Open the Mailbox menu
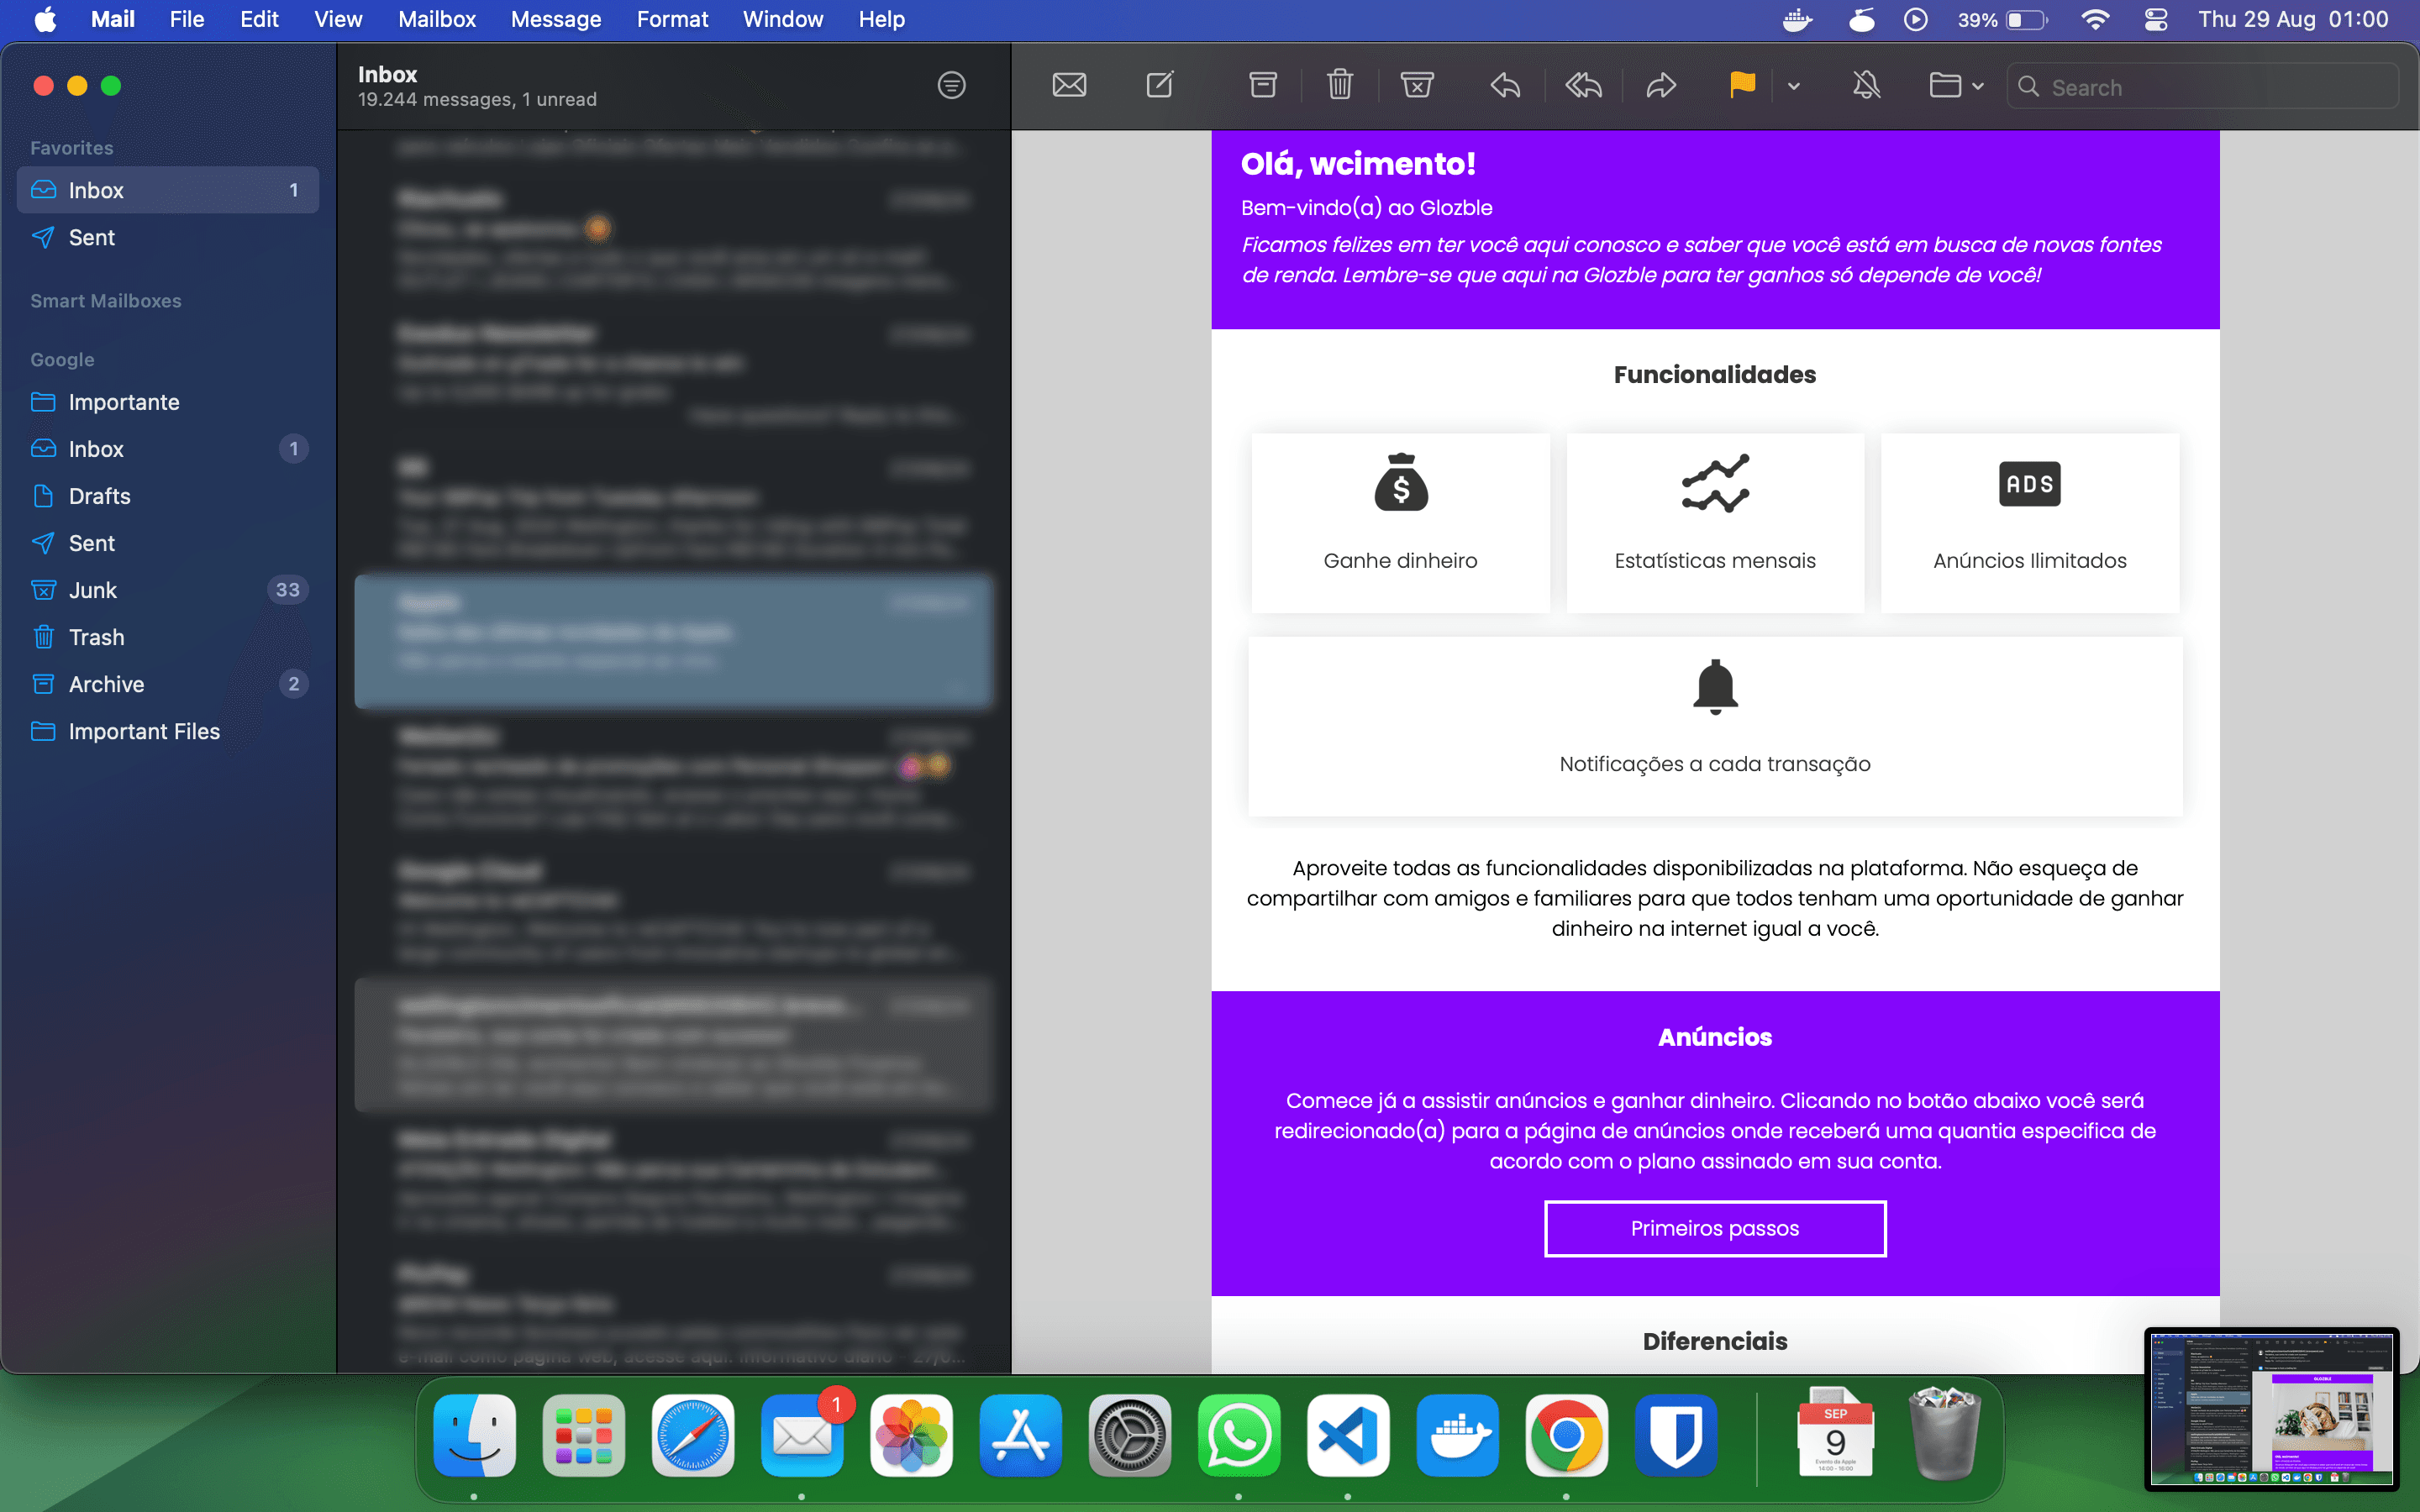This screenshot has width=2420, height=1512. pyautogui.click(x=436, y=19)
